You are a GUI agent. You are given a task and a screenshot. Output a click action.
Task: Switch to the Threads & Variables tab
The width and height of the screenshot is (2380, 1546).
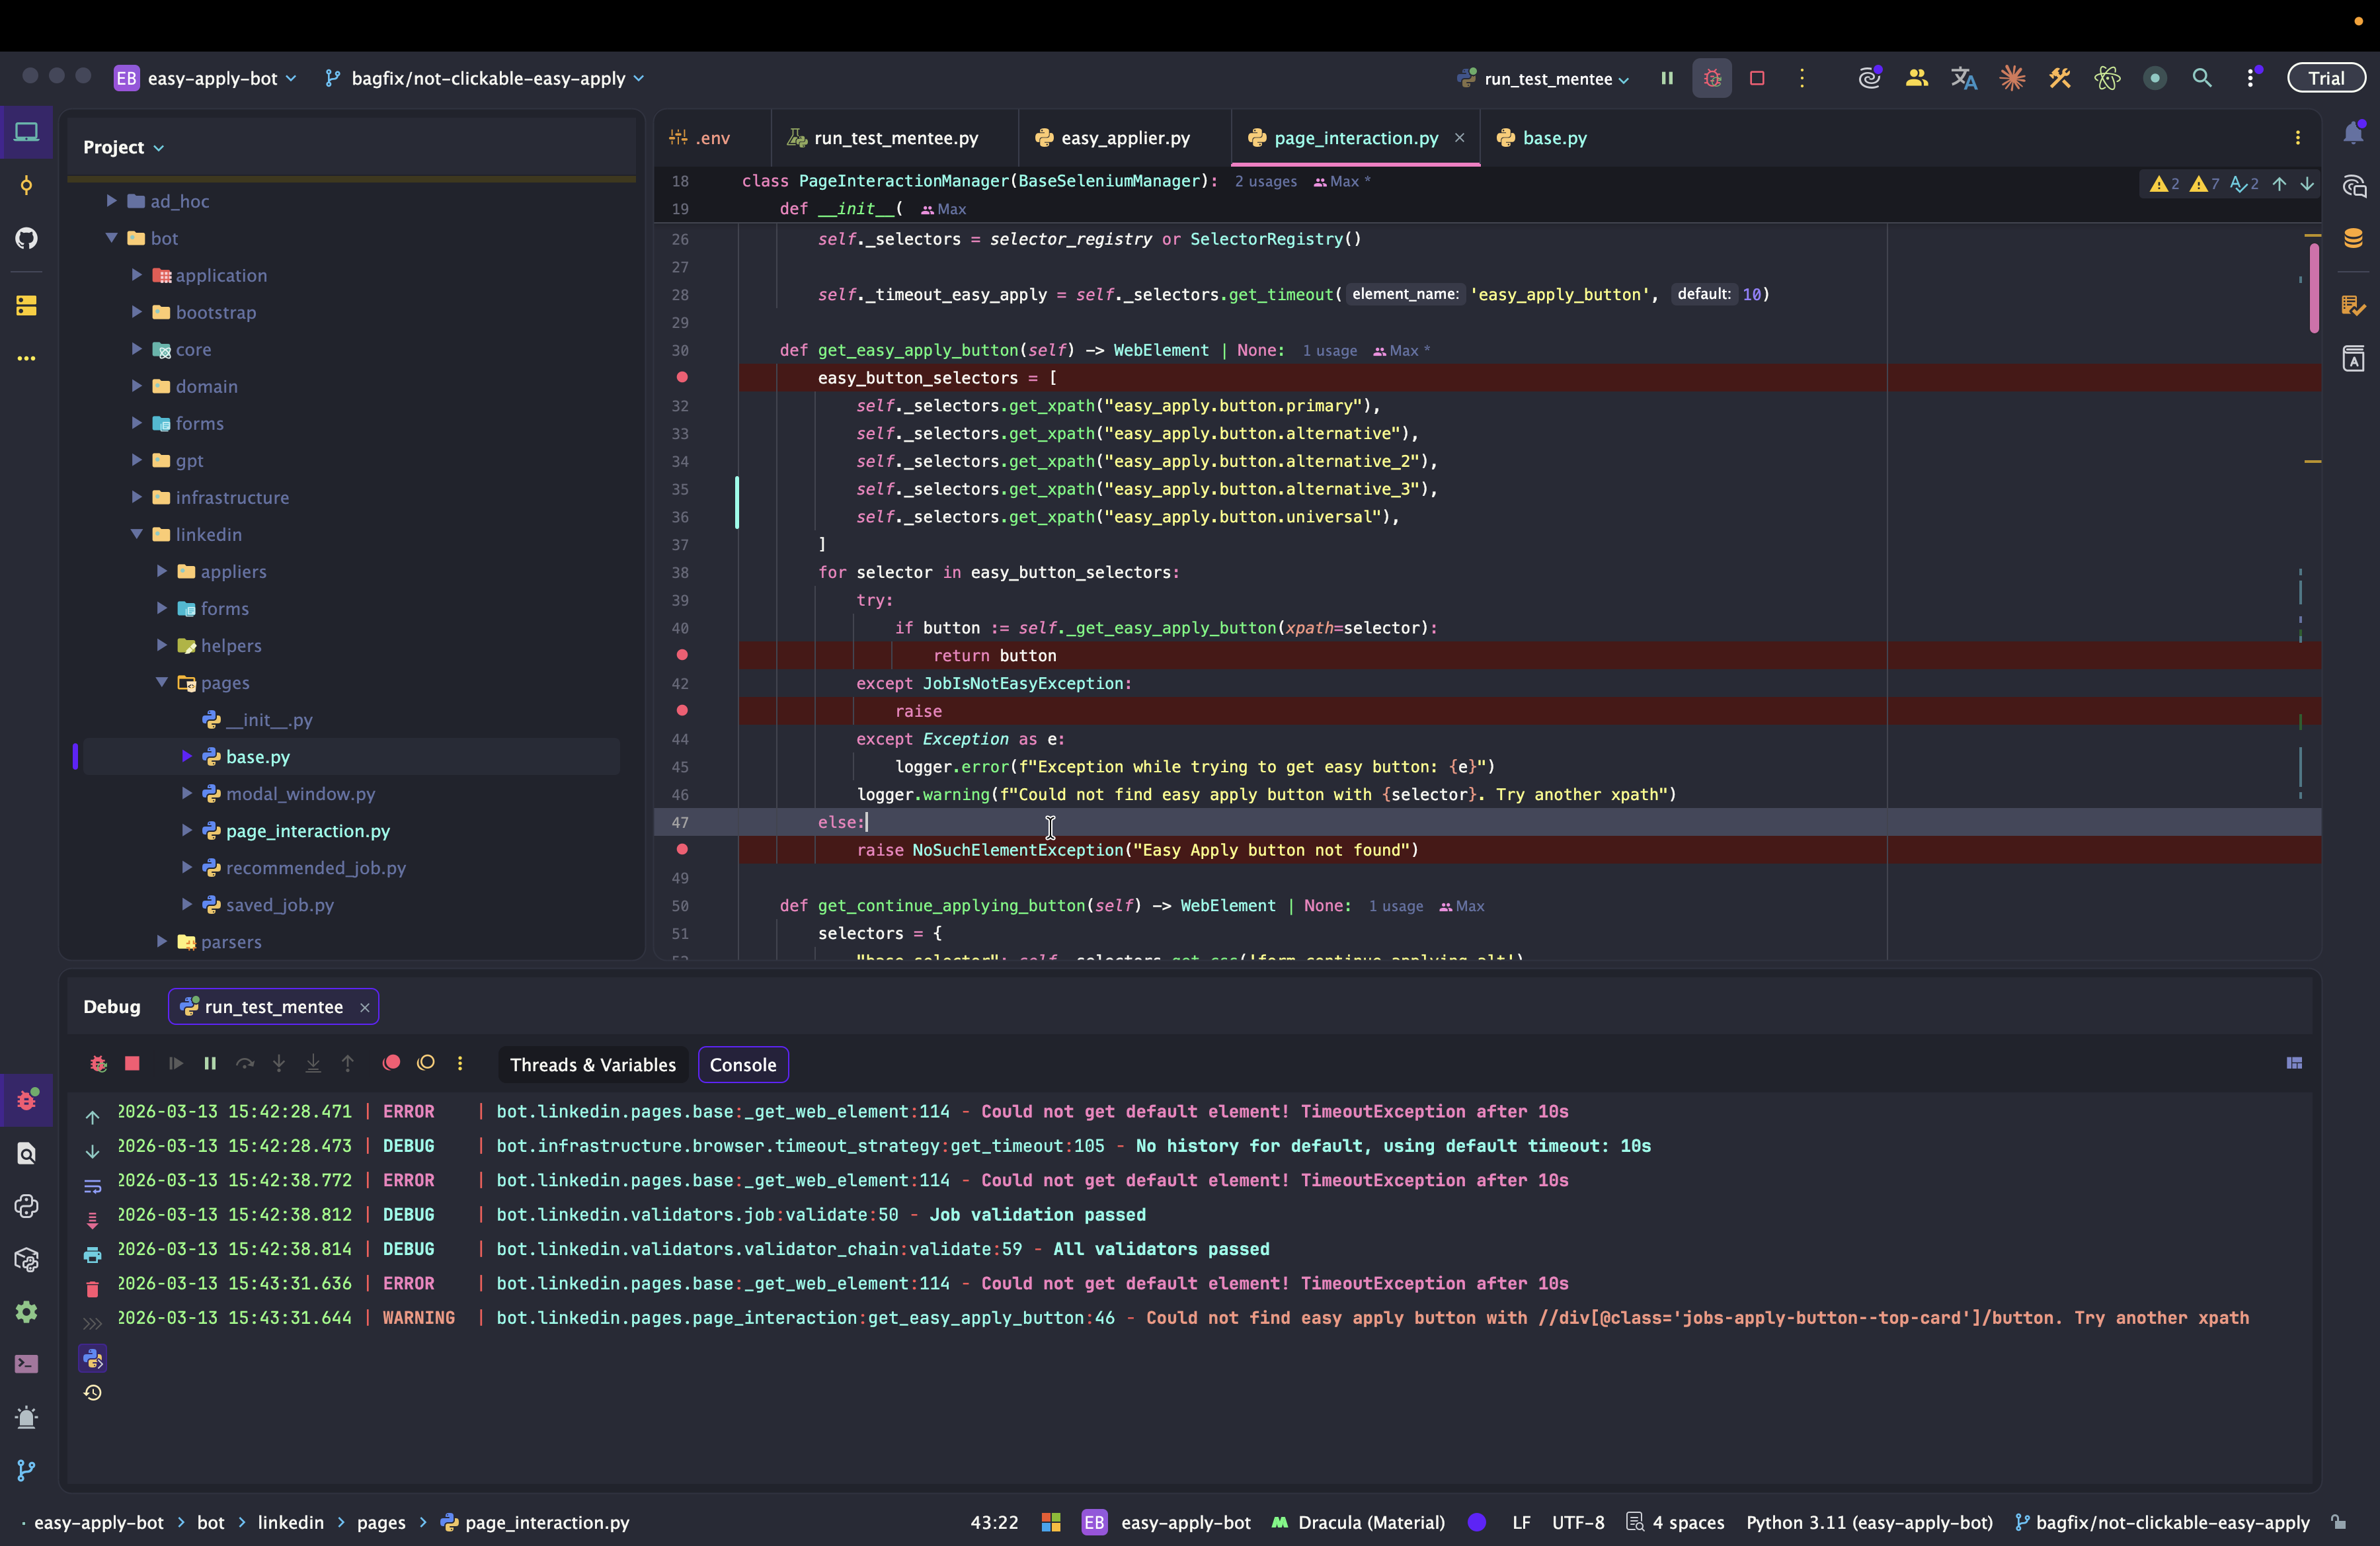click(593, 1065)
